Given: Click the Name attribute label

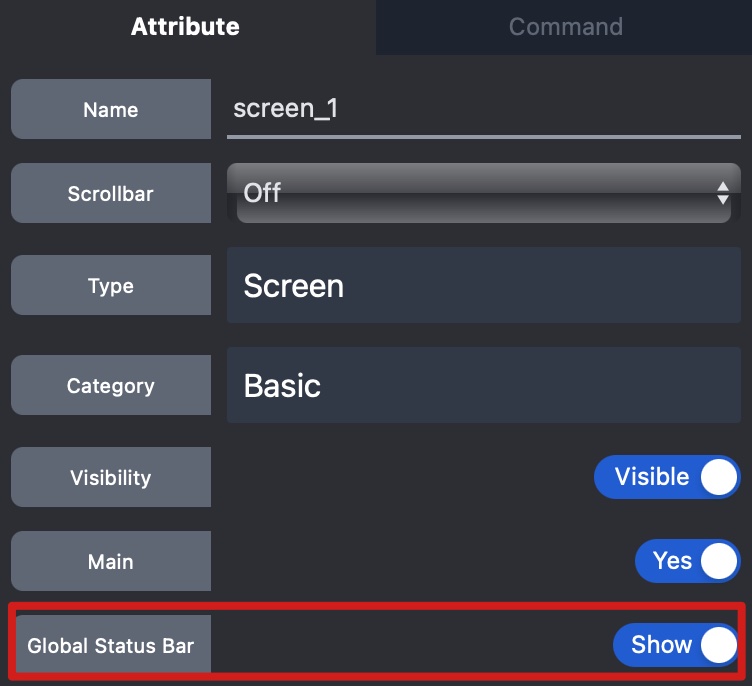Looking at the screenshot, I should [x=111, y=110].
